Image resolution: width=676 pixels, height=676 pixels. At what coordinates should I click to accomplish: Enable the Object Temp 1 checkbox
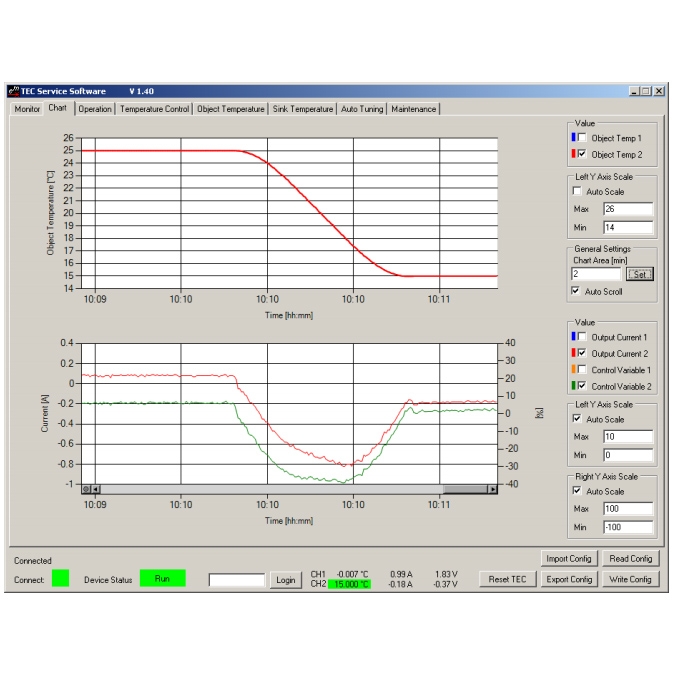pos(582,138)
